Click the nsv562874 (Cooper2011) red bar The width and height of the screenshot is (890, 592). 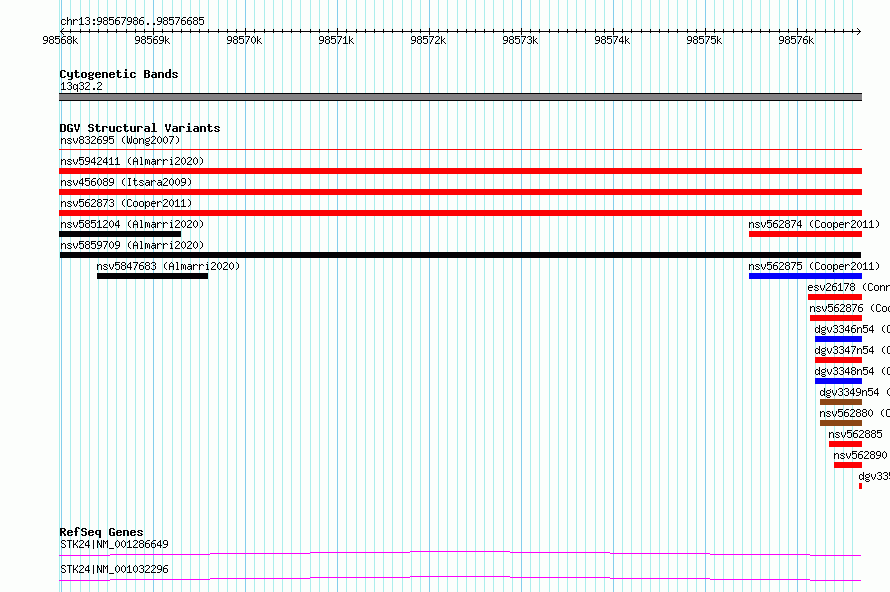pos(805,234)
